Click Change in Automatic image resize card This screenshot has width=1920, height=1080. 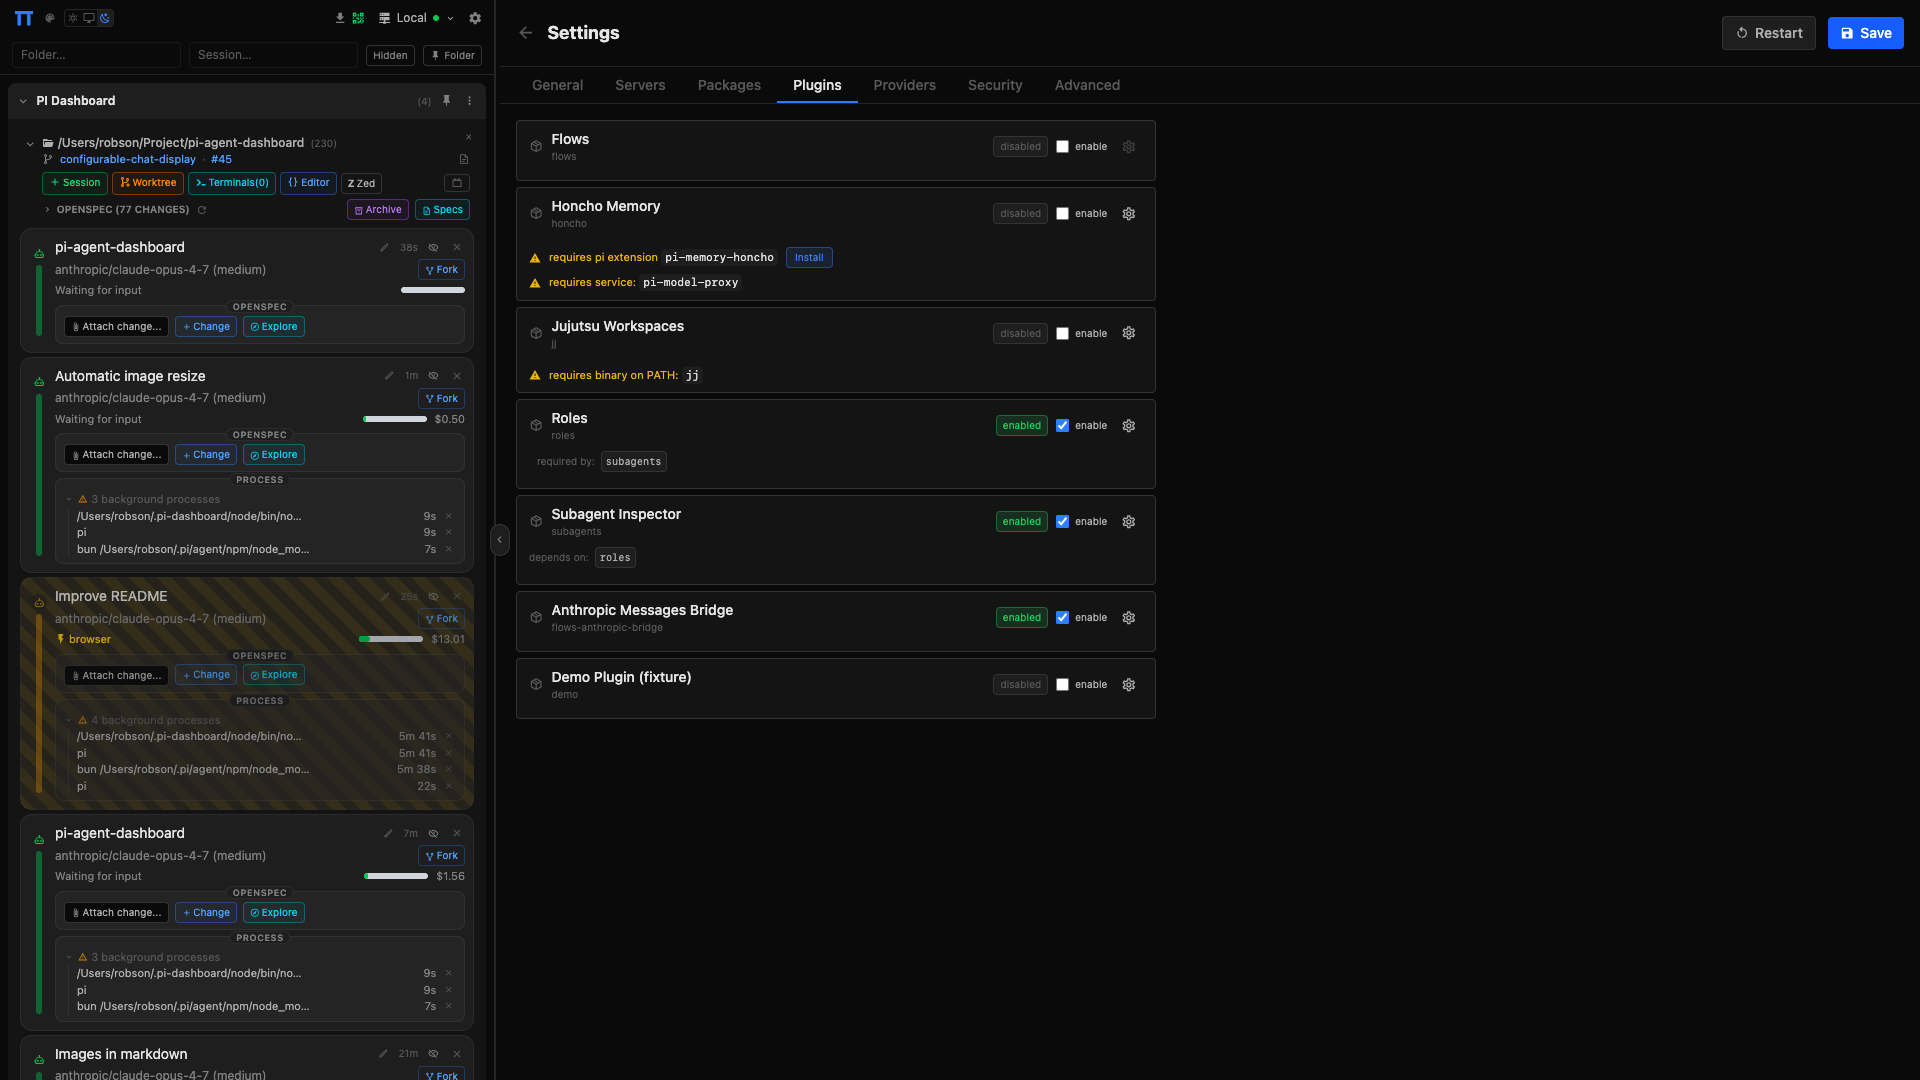pos(206,455)
